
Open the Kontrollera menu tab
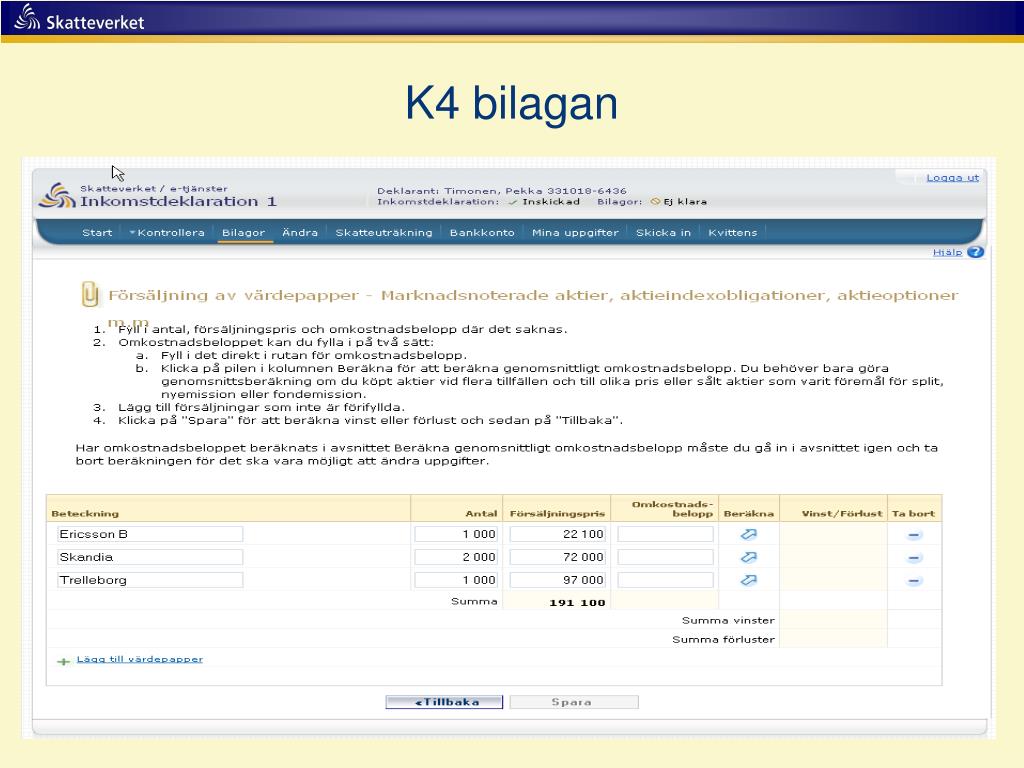click(x=167, y=232)
